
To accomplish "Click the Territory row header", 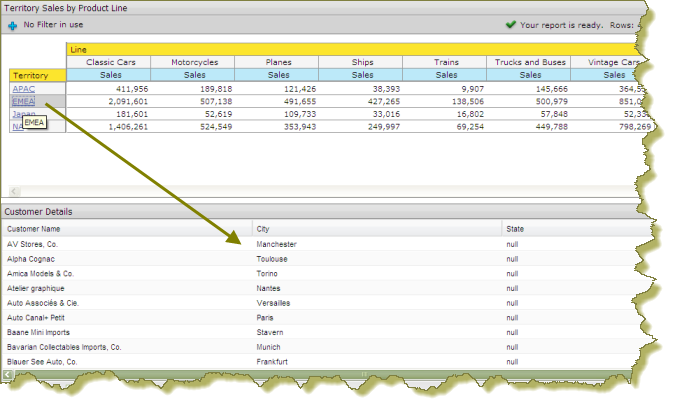I will point(37,75).
